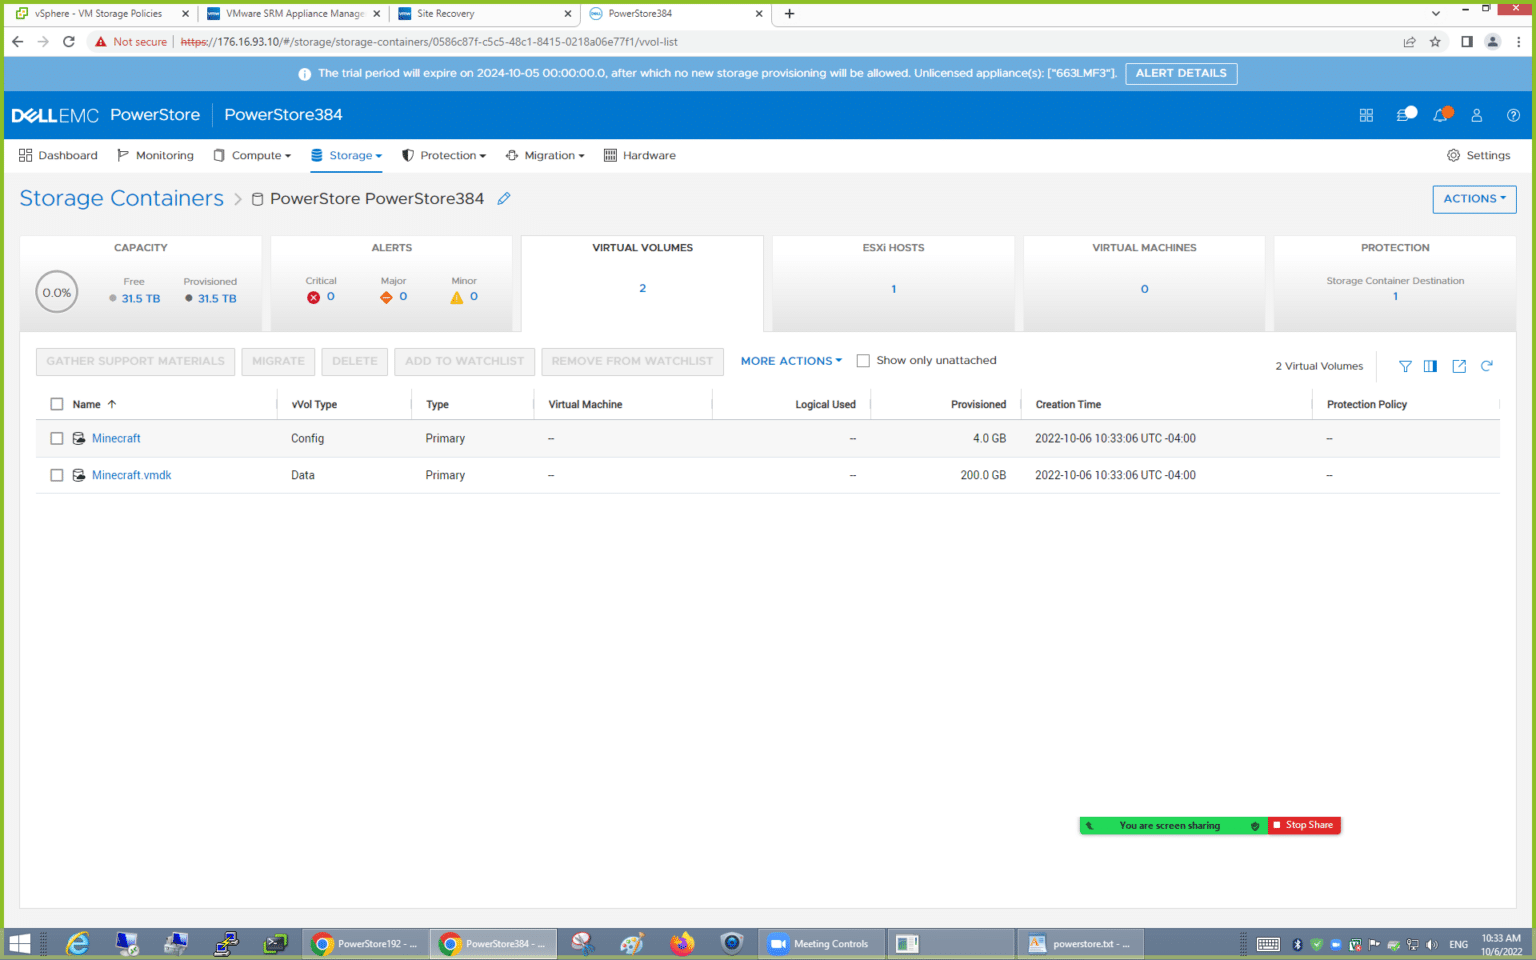
Task: Open the column chooser icon
Action: click(1430, 366)
